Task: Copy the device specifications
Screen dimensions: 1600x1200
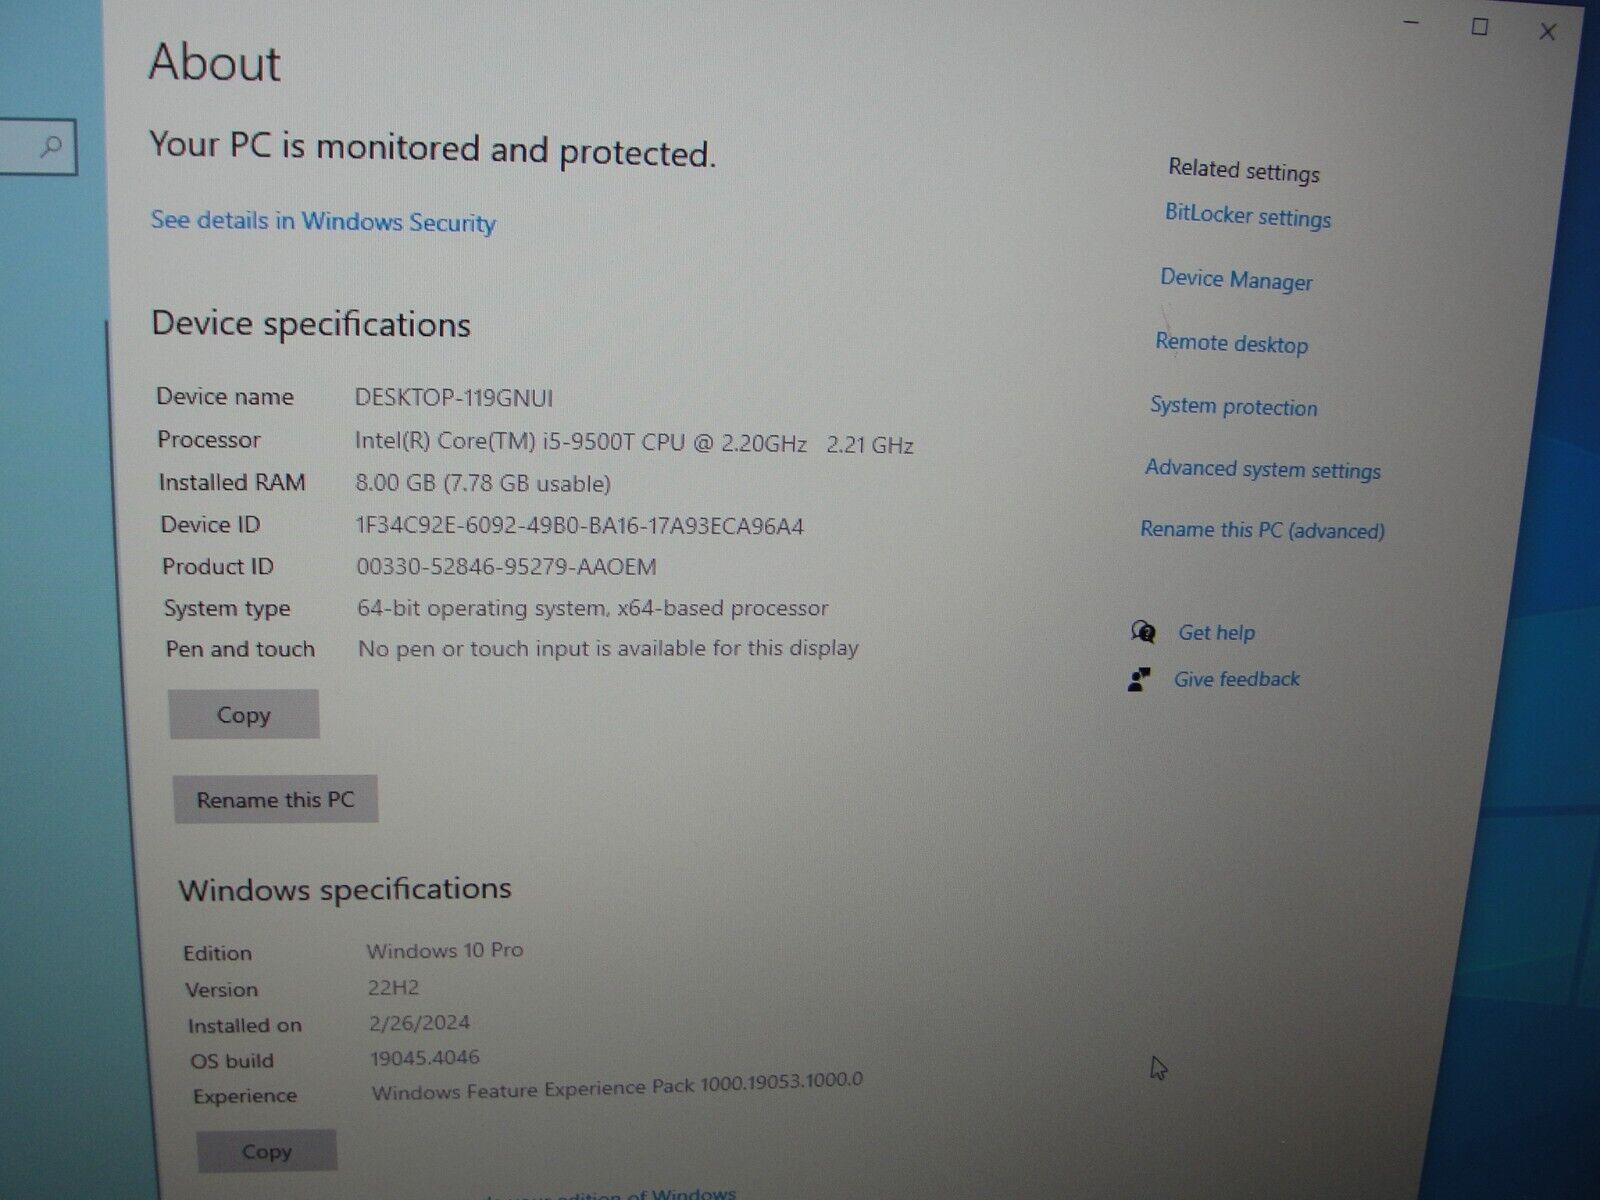Action: 244,714
